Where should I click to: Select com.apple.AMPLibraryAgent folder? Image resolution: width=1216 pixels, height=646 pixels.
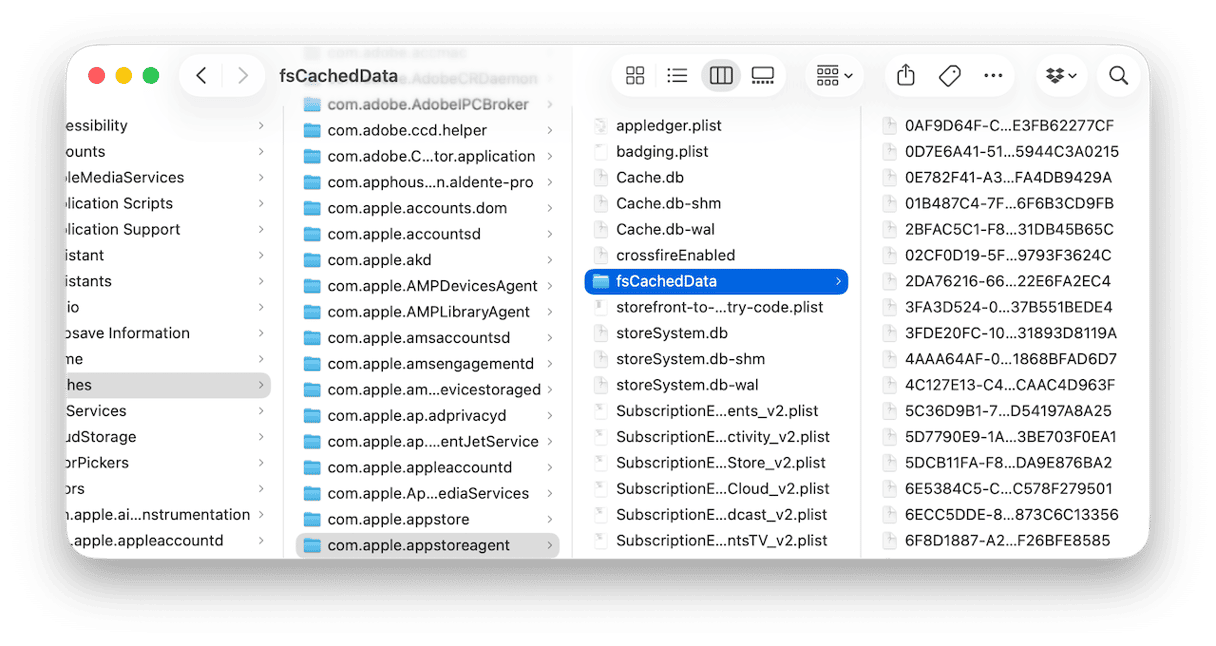click(428, 312)
